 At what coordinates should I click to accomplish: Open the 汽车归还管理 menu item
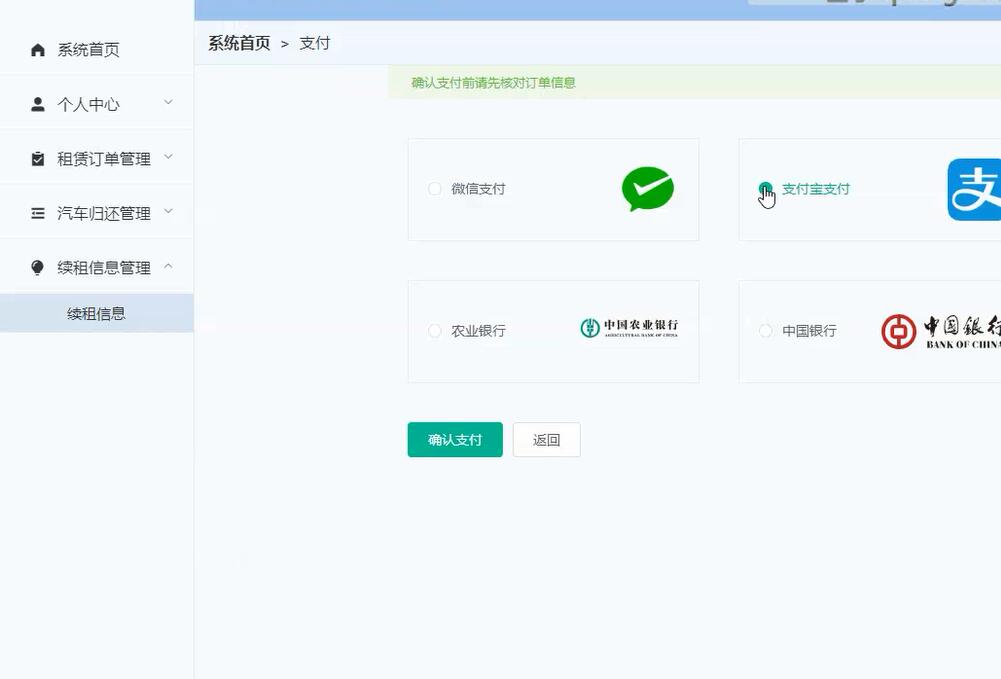(x=96, y=213)
